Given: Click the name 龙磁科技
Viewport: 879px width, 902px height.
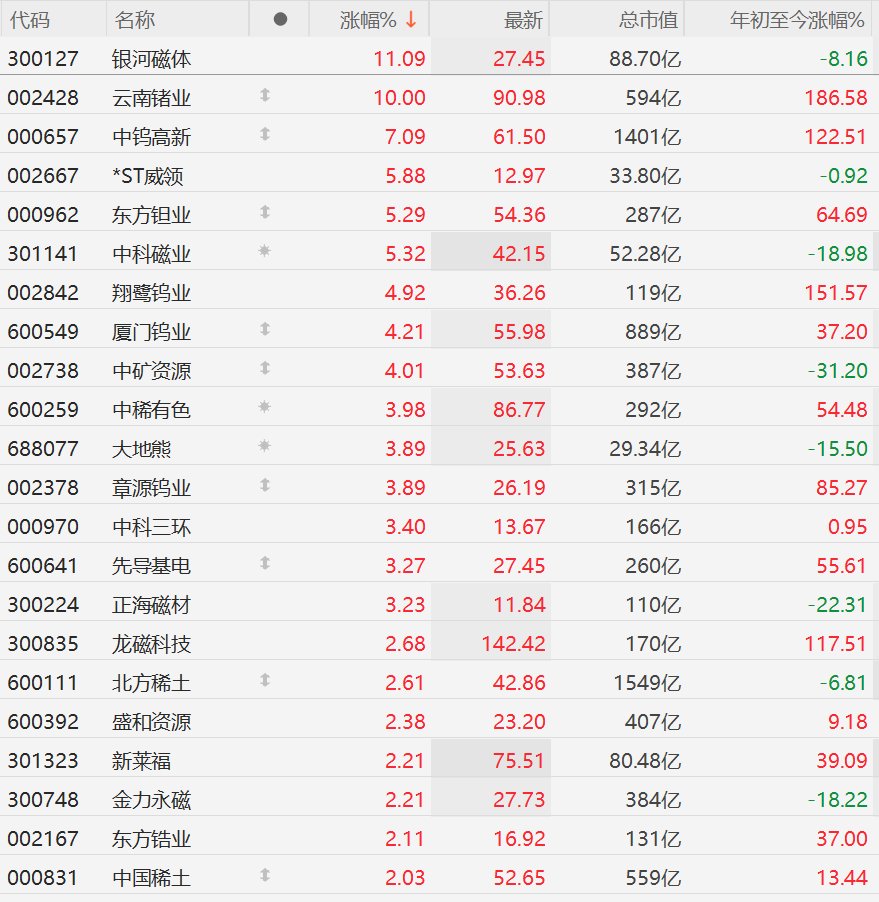Looking at the screenshot, I should click(151, 644).
